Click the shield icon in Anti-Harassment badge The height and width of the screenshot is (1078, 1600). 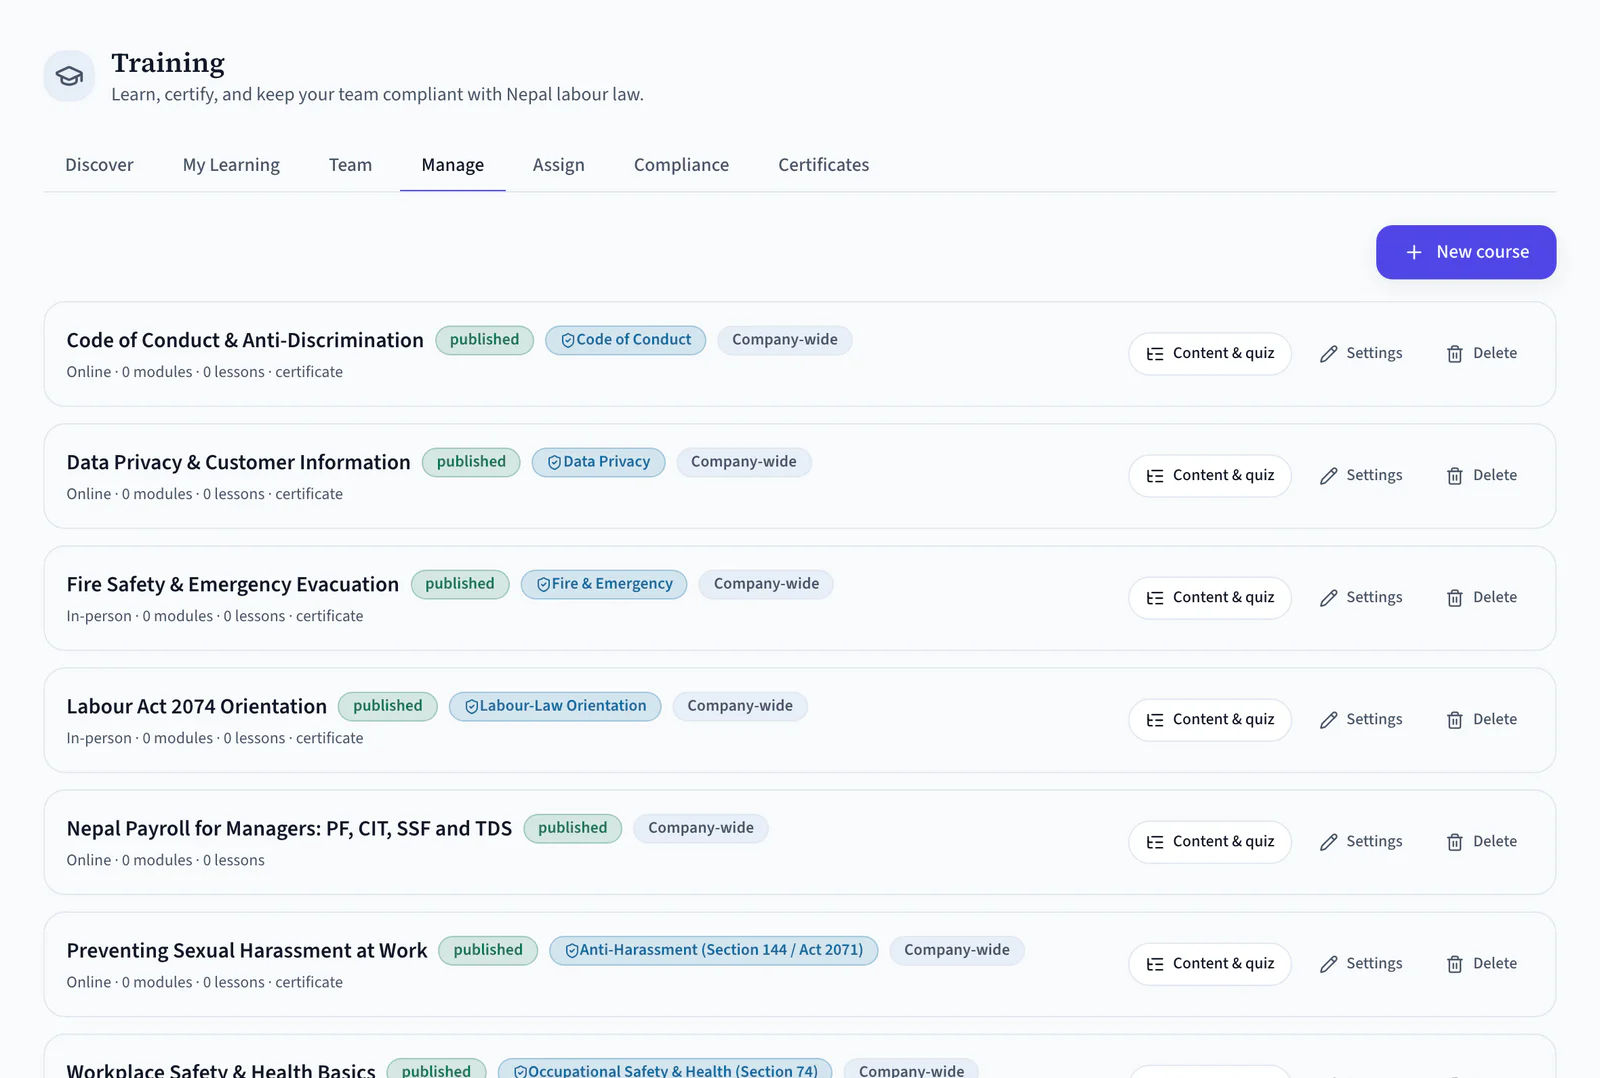572,951
